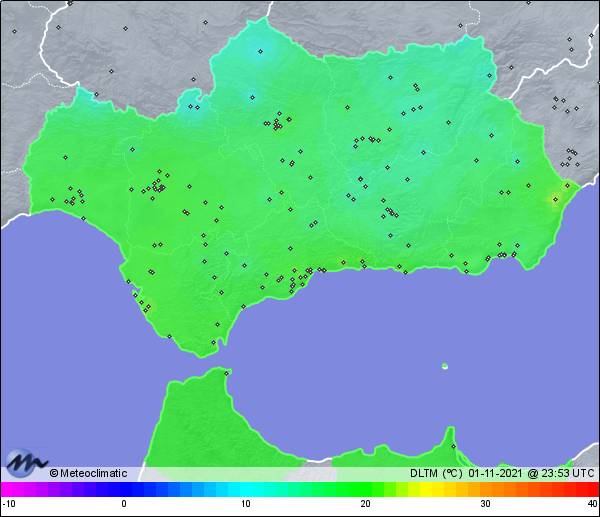Select the small island in the sea
Screen dimensions: 600x517
tap(445, 366)
